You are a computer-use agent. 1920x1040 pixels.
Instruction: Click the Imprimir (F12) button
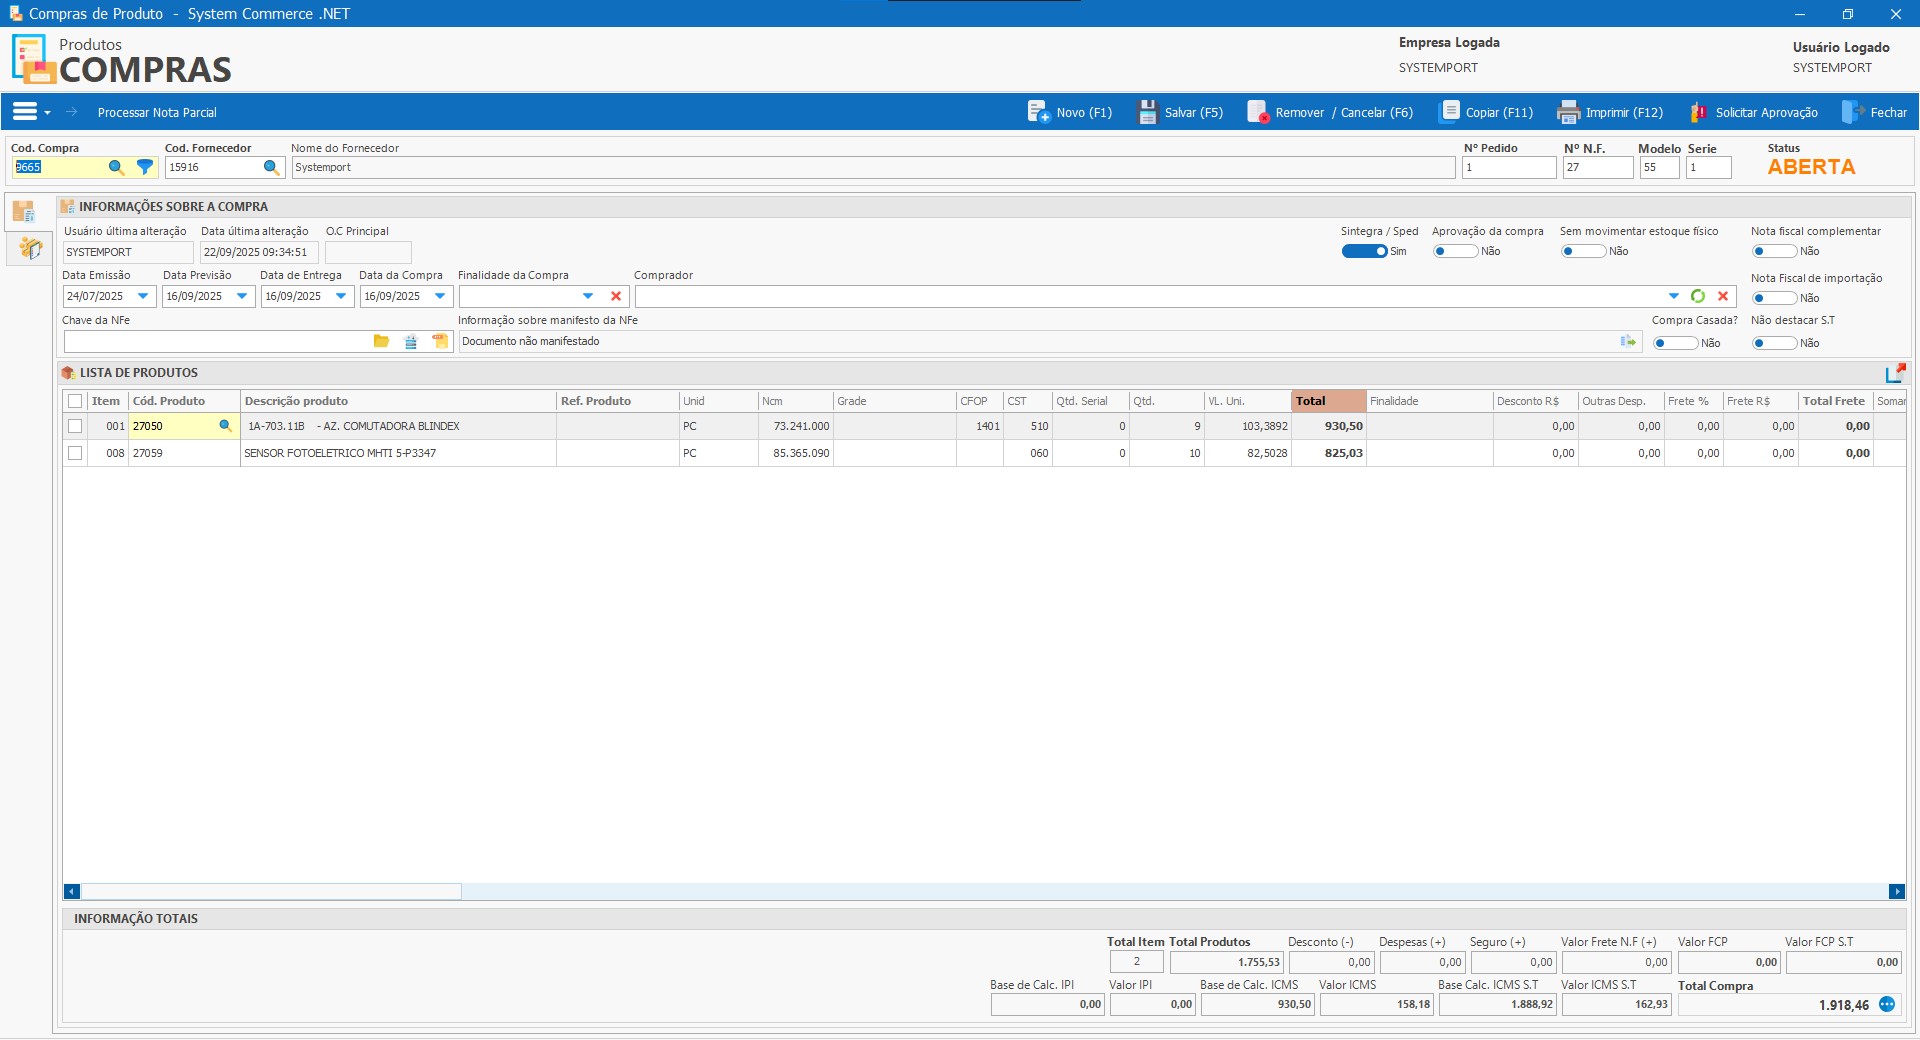pyautogui.click(x=1610, y=113)
